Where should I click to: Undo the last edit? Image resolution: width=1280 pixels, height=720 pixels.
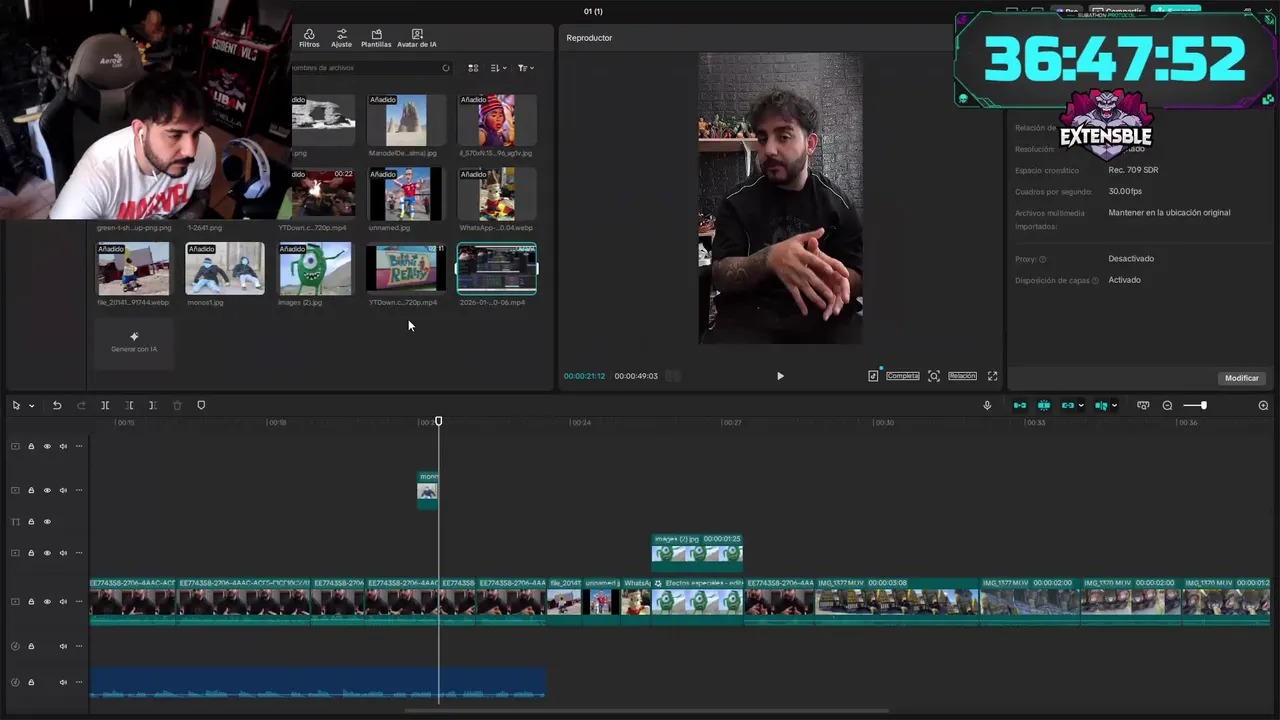point(57,405)
